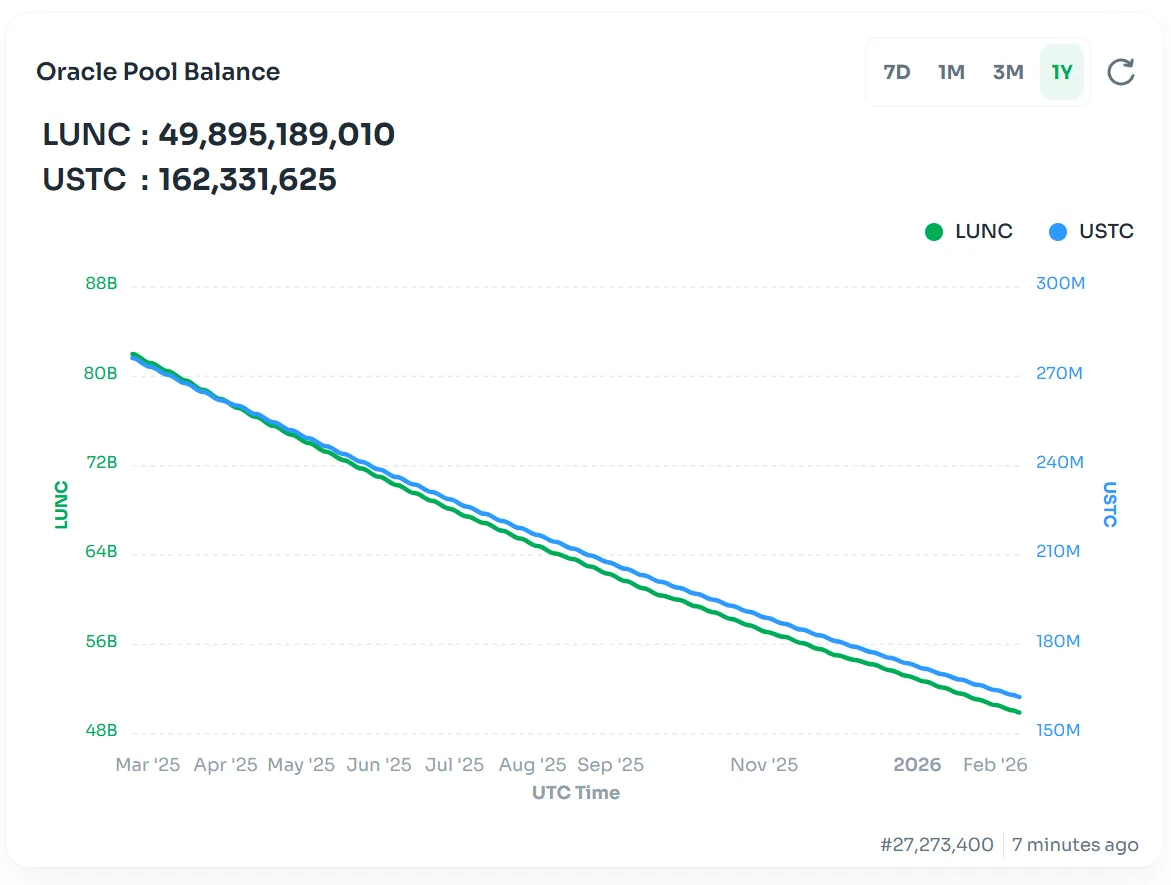The height and width of the screenshot is (885, 1171).
Task: Select the 1Y range button
Action: 1062,72
